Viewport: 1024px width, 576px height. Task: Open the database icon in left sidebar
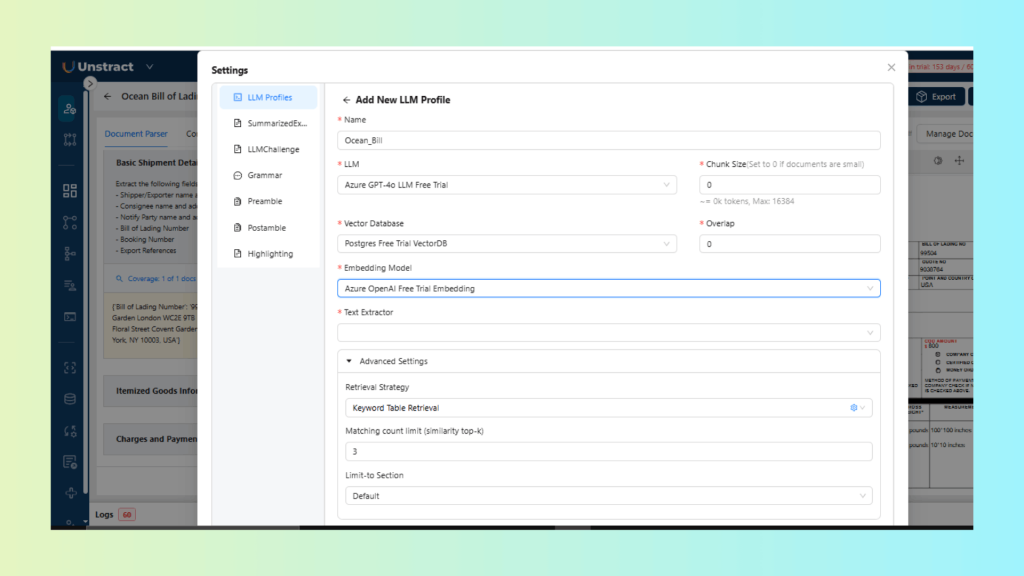69,399
